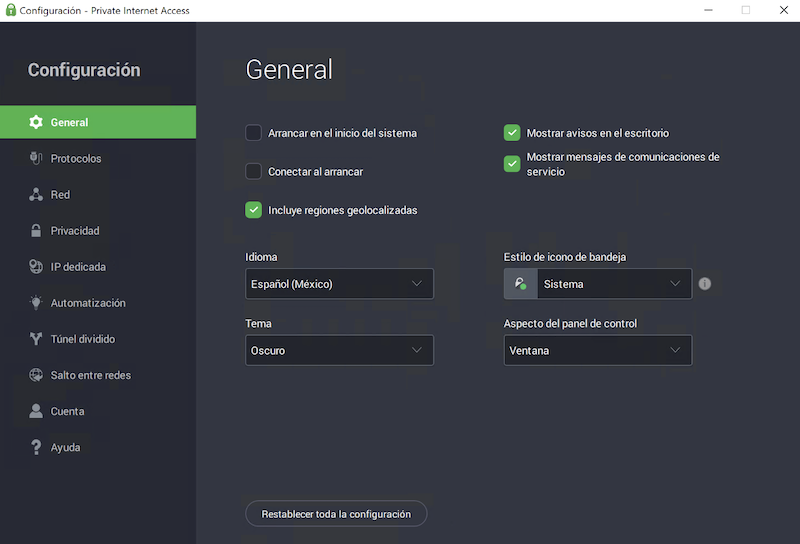The image size is (800, 544).
Task: Click the IP dedicada globe icon
Action: pyautogui.click(x=36, y=267)
